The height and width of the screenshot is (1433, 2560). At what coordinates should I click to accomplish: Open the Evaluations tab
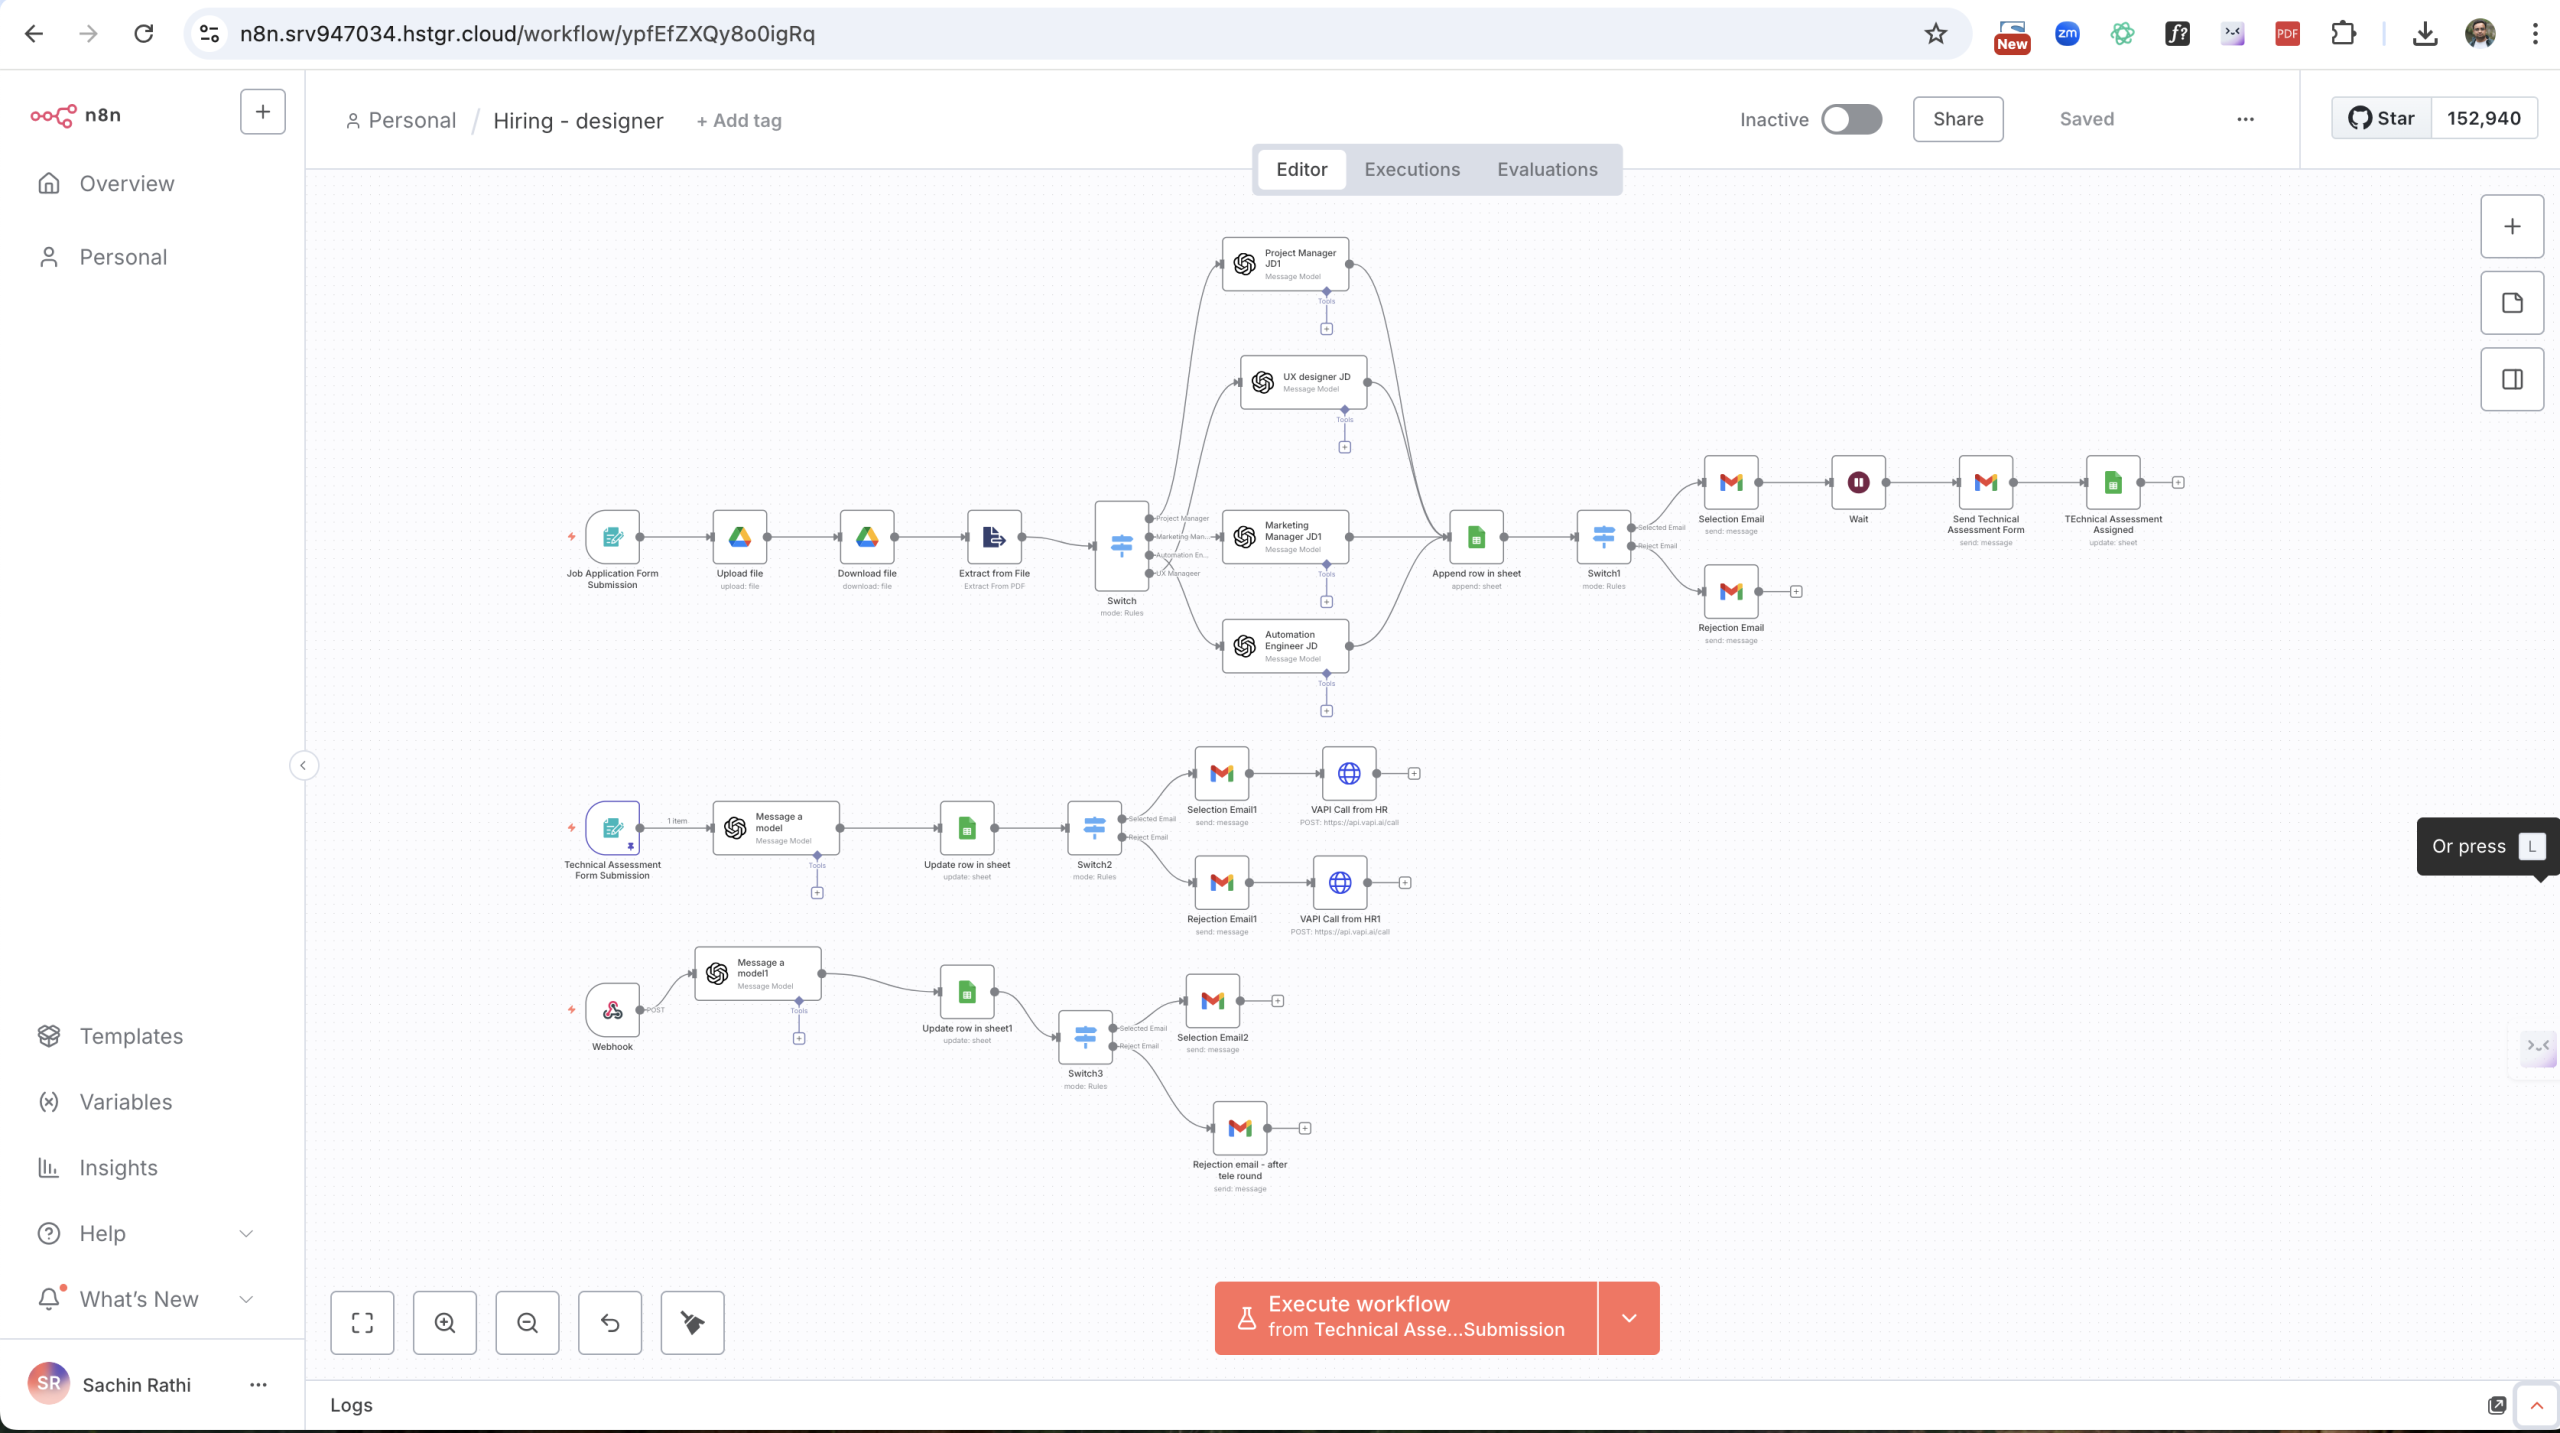[1547, 170]
